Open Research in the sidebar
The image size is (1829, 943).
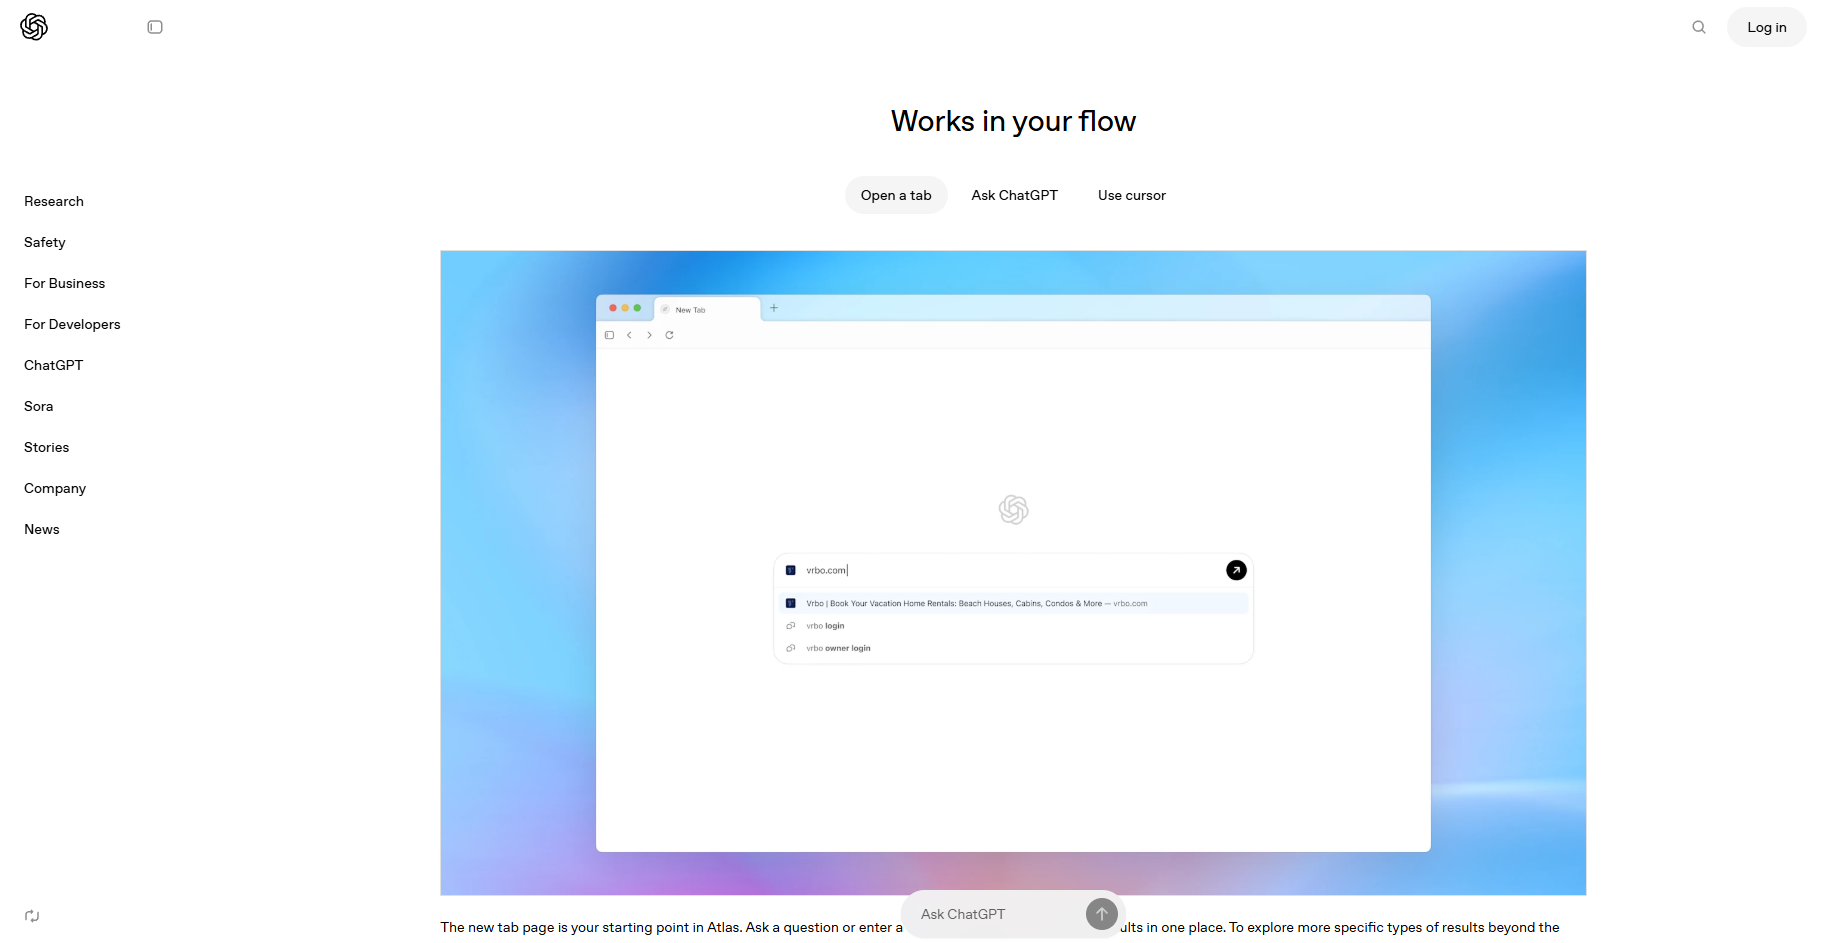pyautogui.click(x=54, y=201)
